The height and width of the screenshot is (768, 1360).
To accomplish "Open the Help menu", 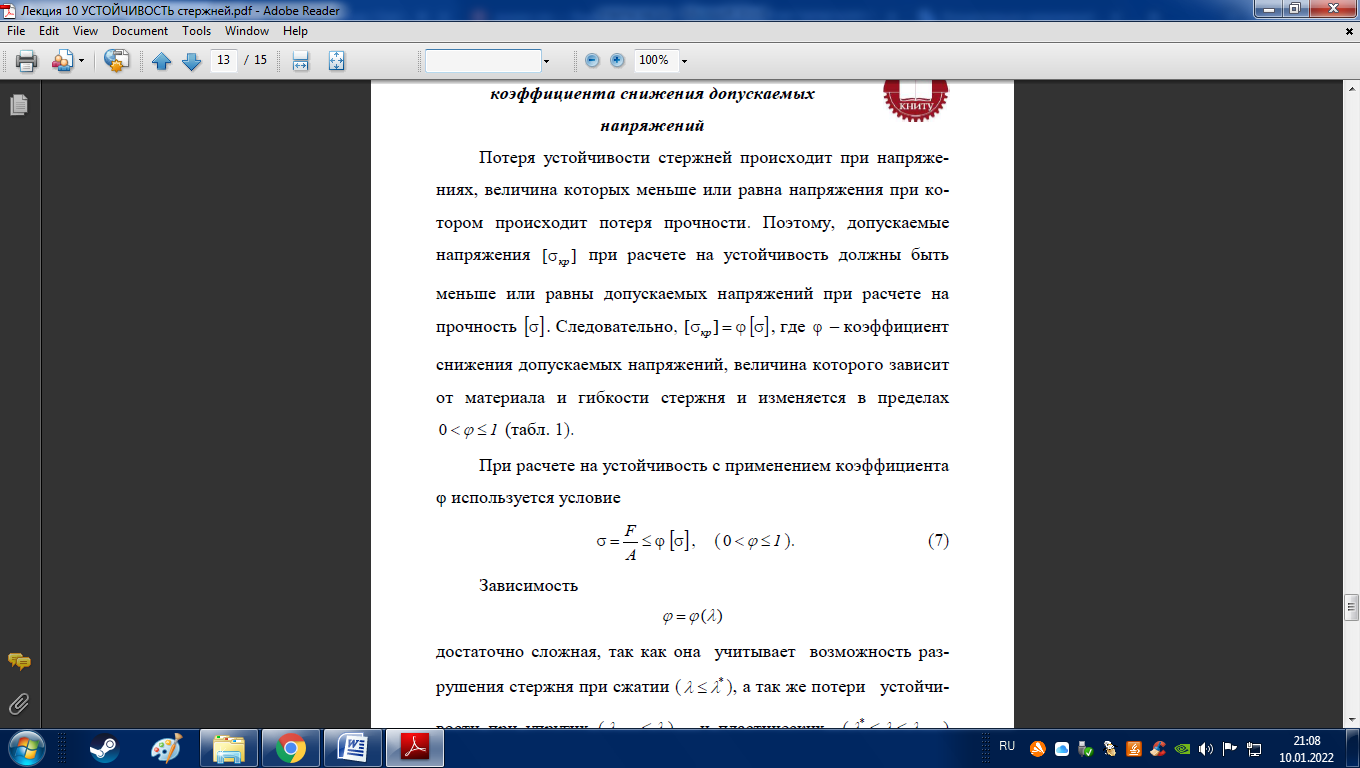I will [x=295, y=31].
